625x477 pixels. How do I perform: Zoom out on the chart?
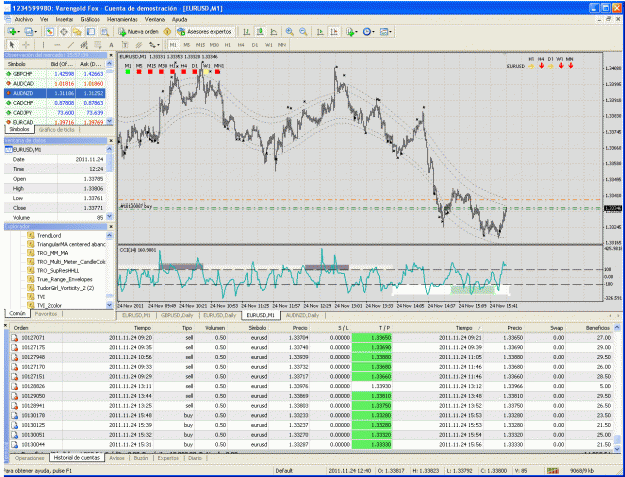[x=303, y=32]
